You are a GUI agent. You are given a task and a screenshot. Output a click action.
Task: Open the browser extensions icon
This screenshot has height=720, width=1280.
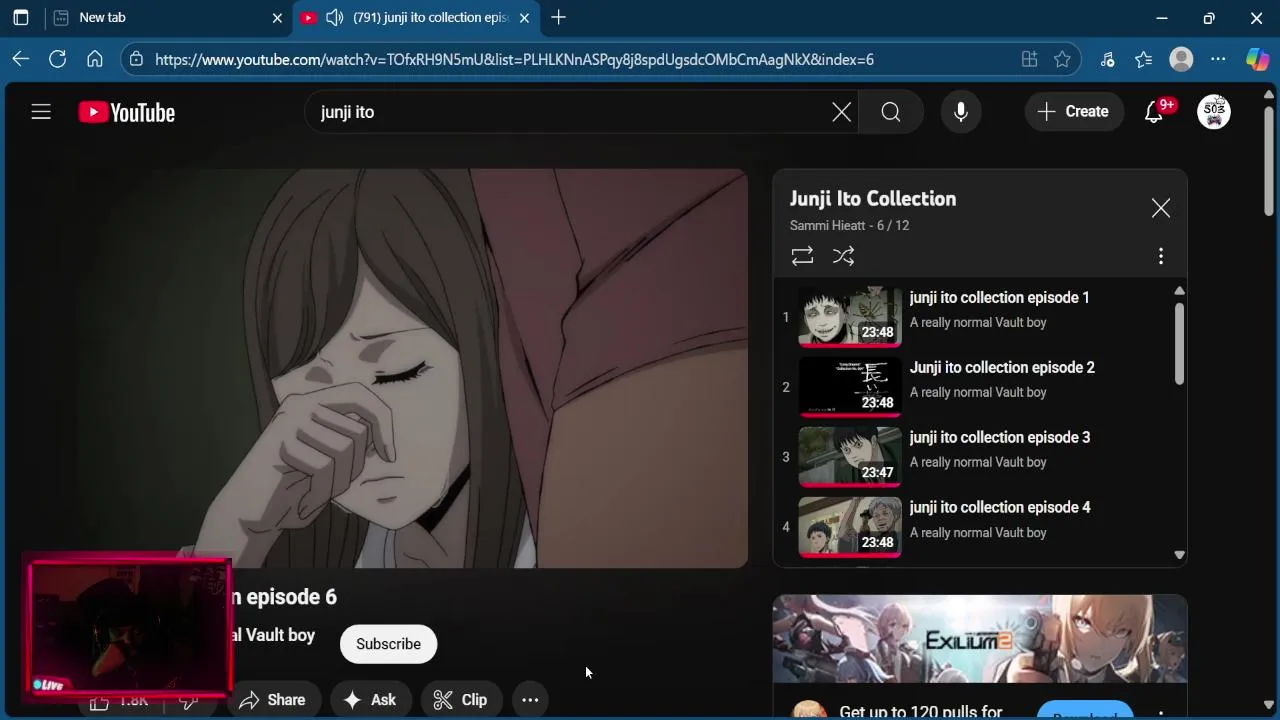click(x=1107, y=60)
